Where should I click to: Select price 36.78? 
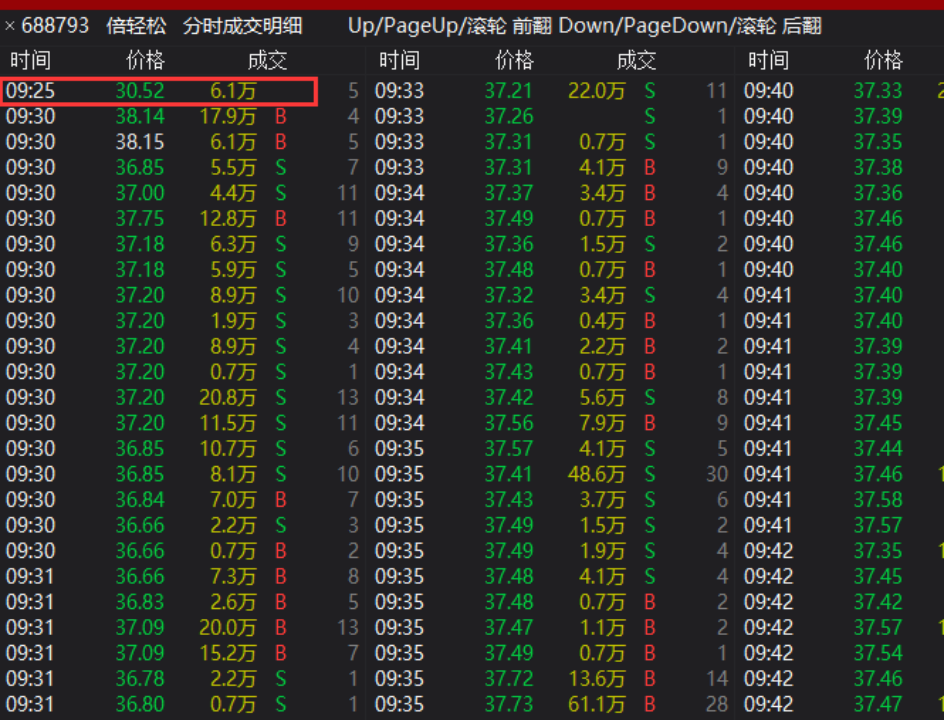[140, 679]
